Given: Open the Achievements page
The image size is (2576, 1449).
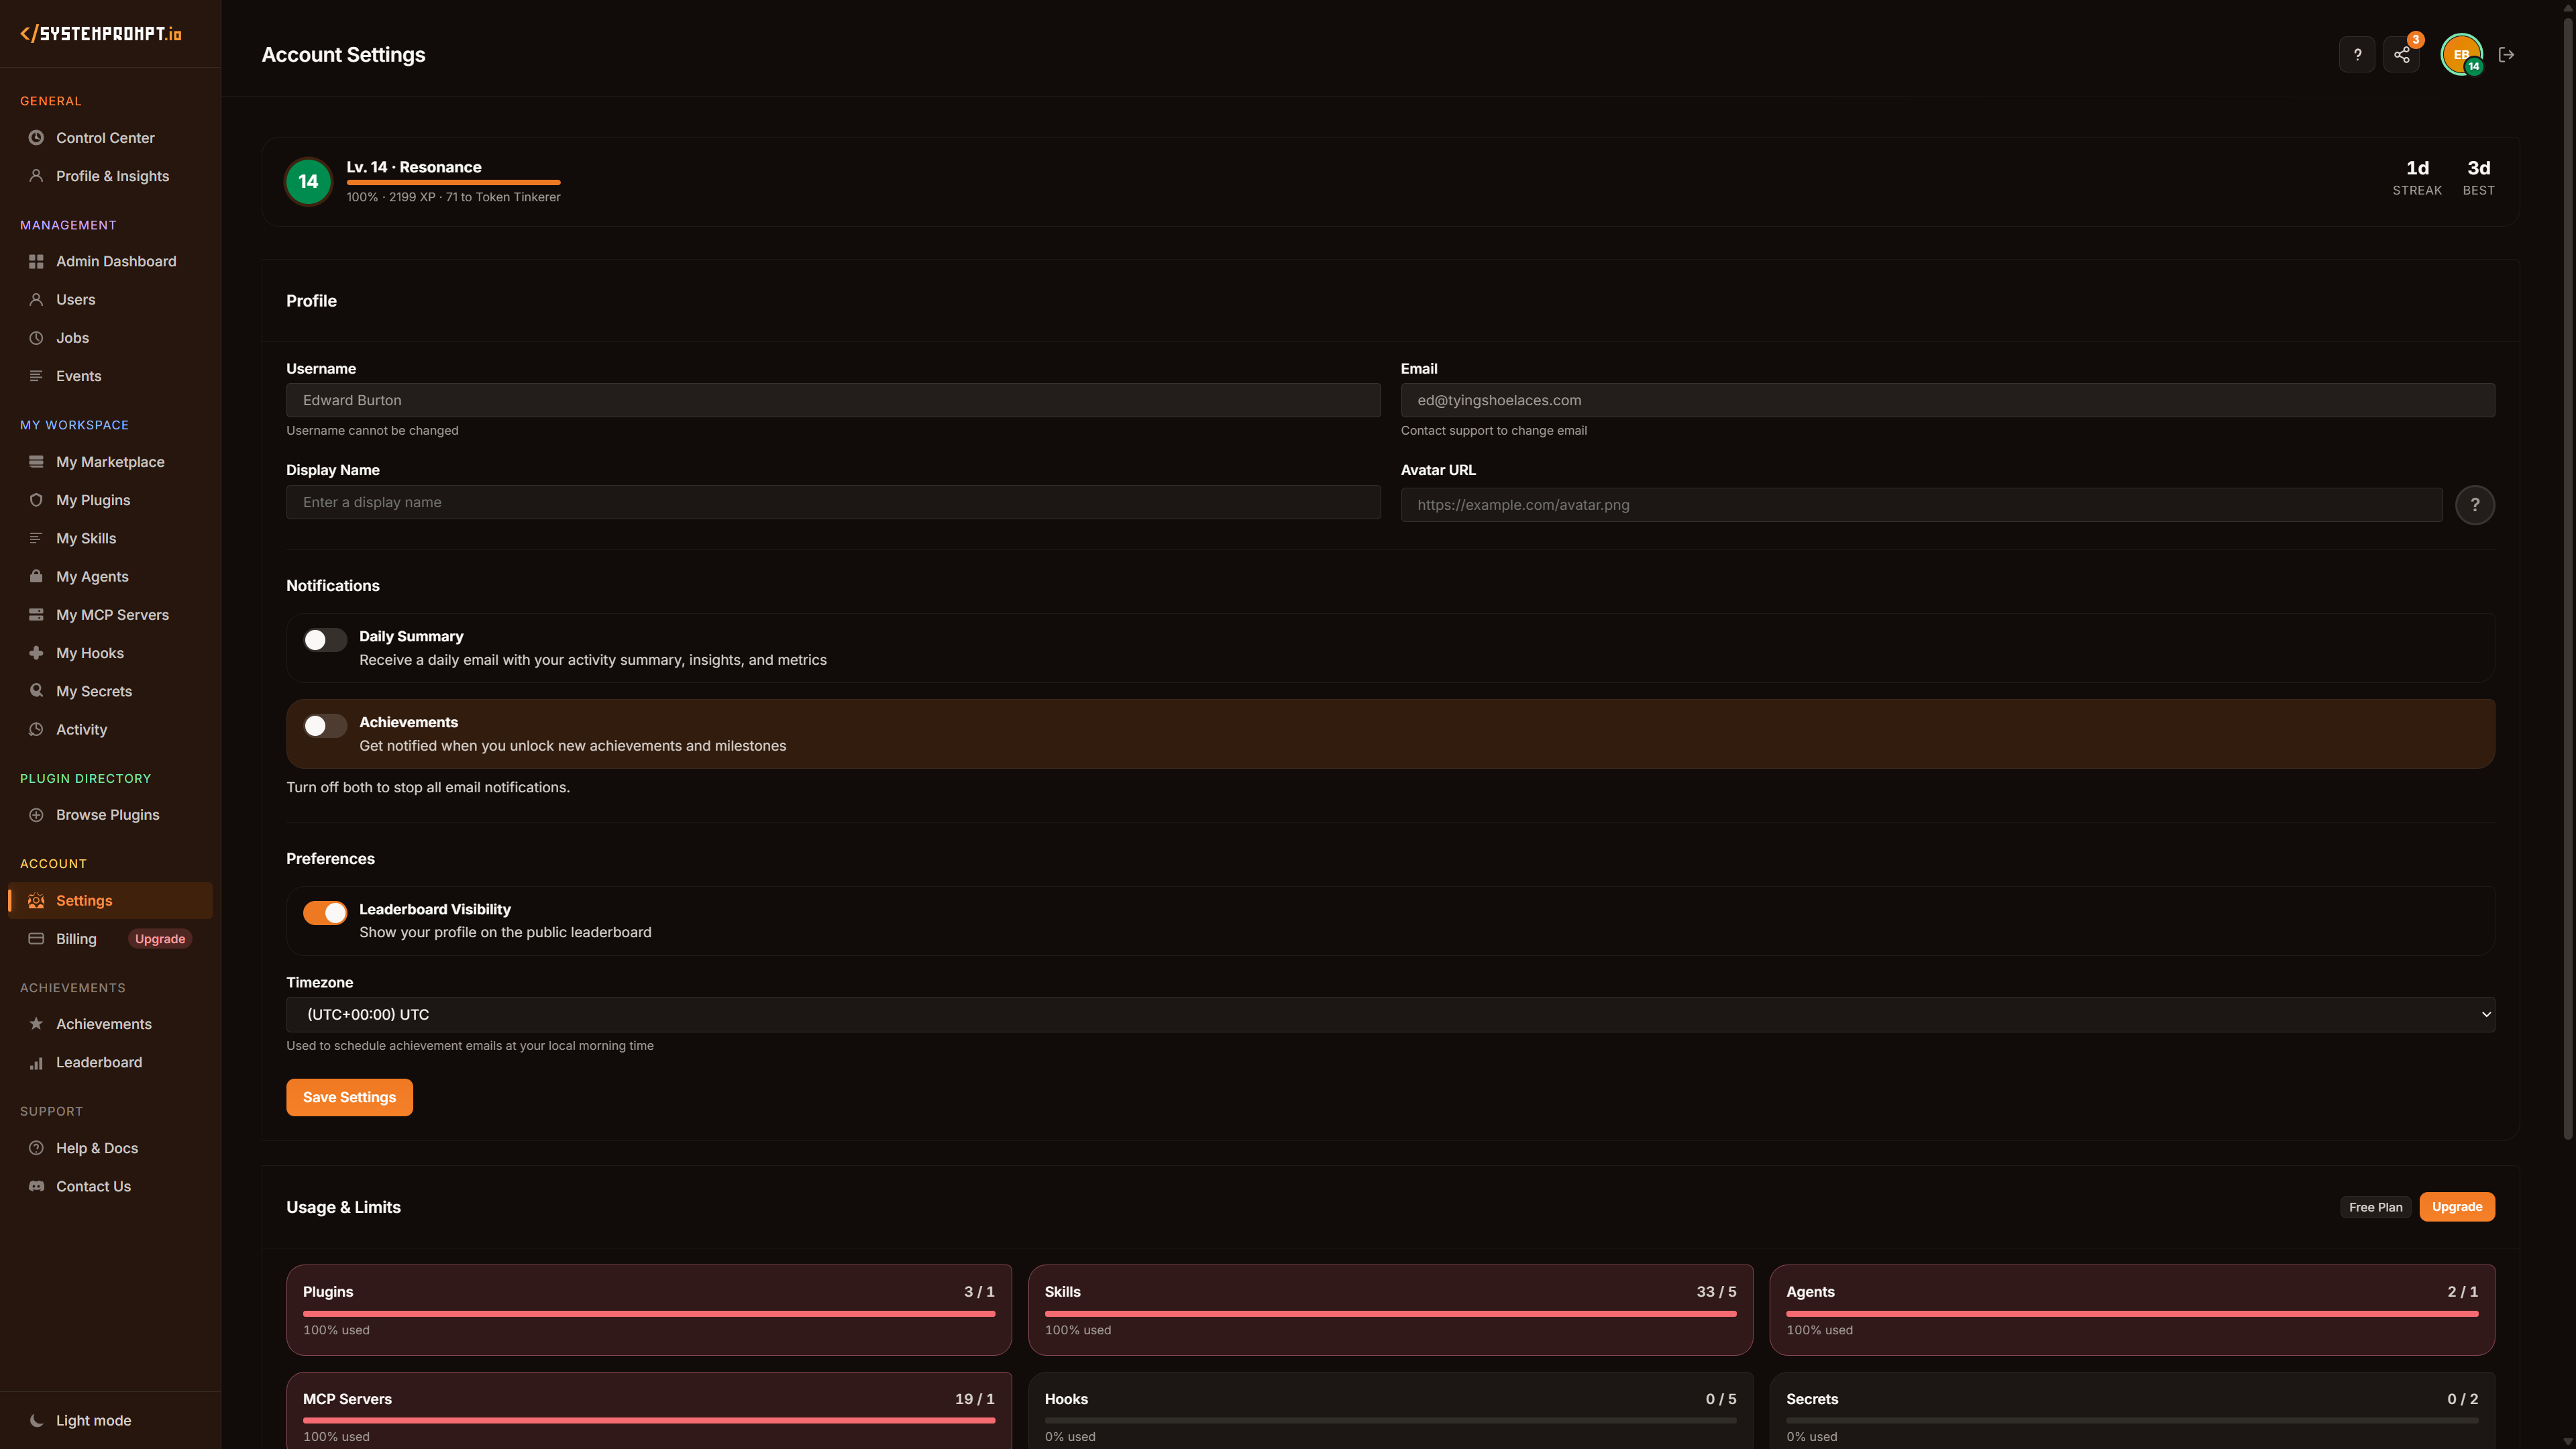Looking at the screenshot, I should [104, 1023].
